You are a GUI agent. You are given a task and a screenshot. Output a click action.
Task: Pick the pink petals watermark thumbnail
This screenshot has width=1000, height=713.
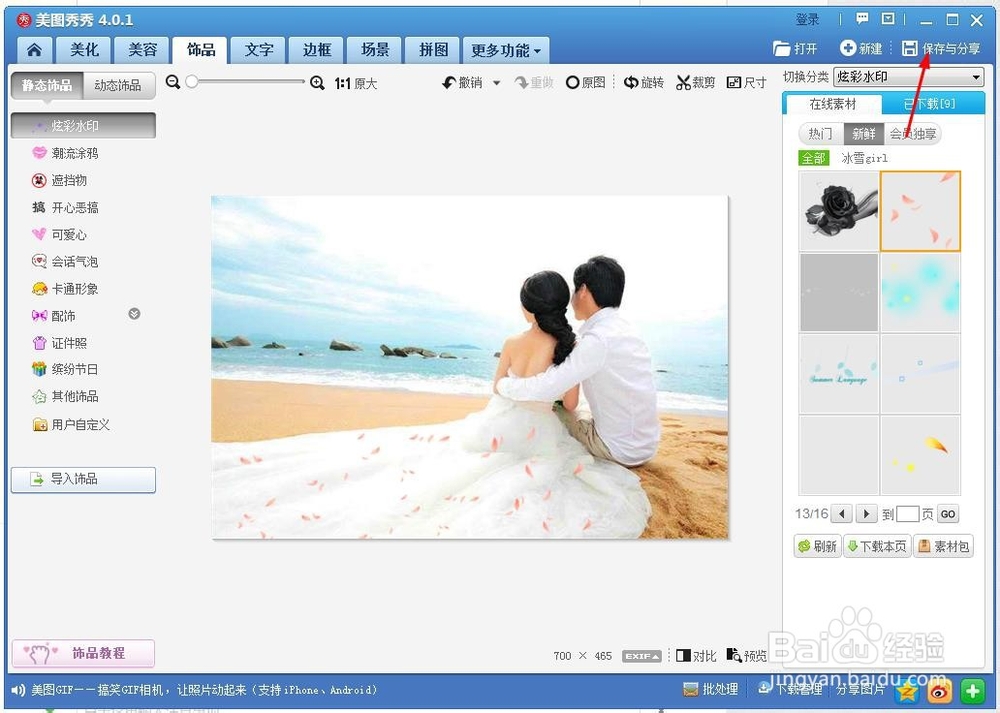(x=920, y=210)
